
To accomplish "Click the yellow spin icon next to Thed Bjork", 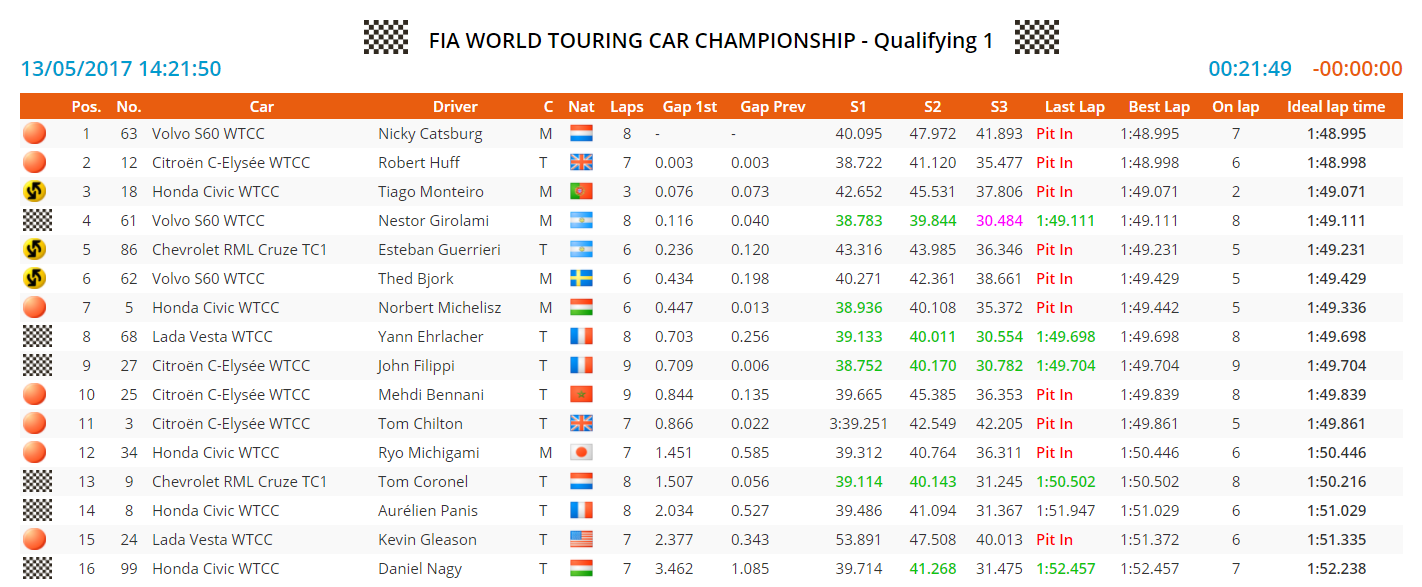I will tap(34, 278).
